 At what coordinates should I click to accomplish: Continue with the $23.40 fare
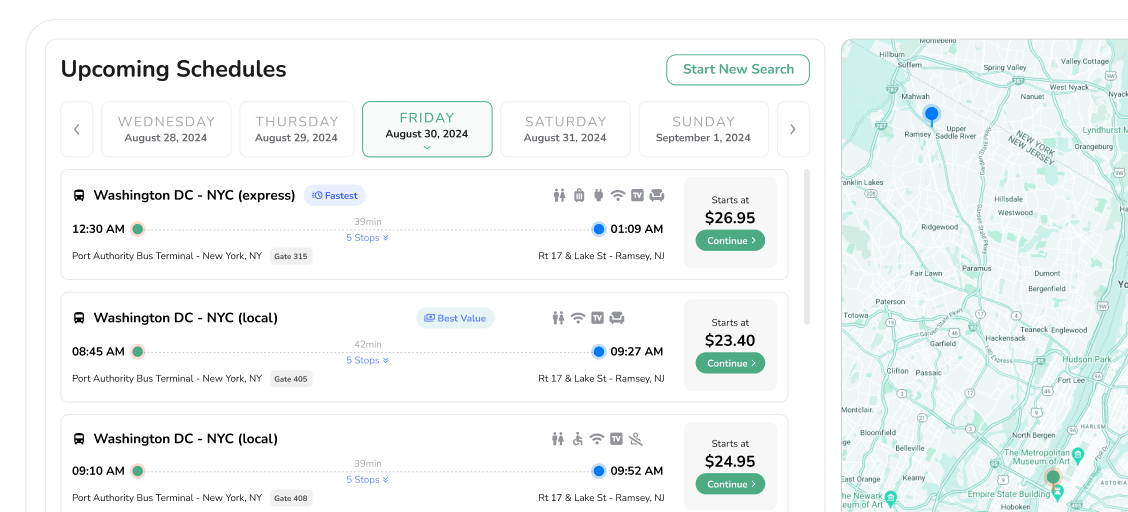[x=730, y=363]
